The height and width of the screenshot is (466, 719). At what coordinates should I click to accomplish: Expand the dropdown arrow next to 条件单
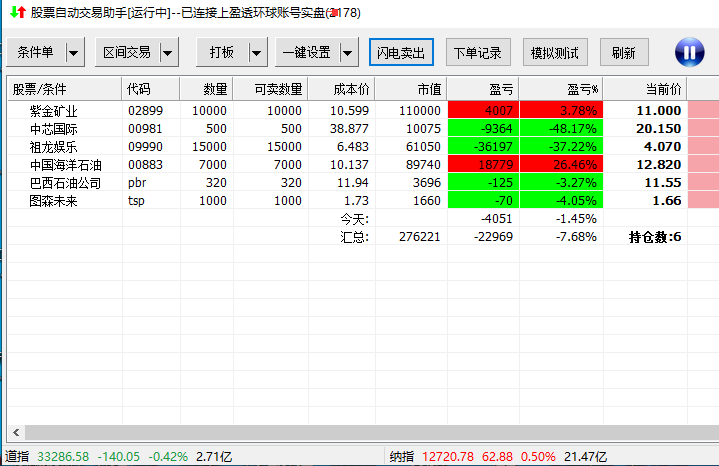tap(74, 52)
